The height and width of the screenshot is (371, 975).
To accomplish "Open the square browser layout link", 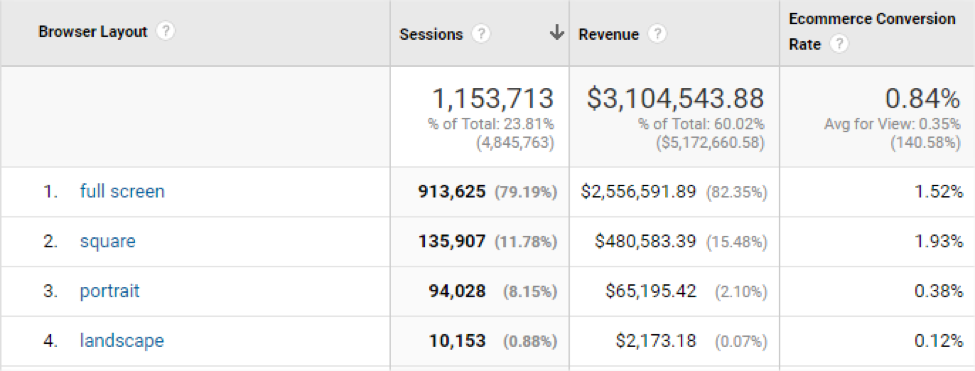I will pyautogui.click(x=108, y=241).
